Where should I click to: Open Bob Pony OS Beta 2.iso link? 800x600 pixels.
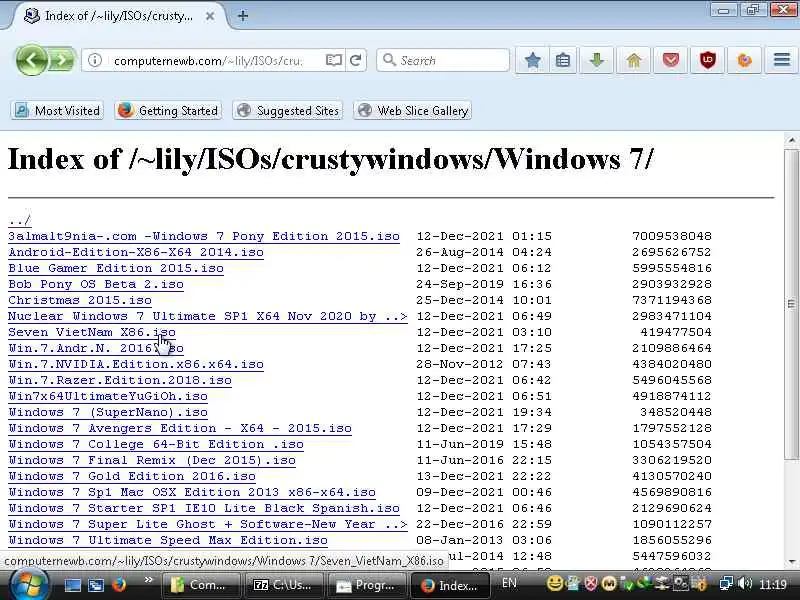(x=96, y=284)
